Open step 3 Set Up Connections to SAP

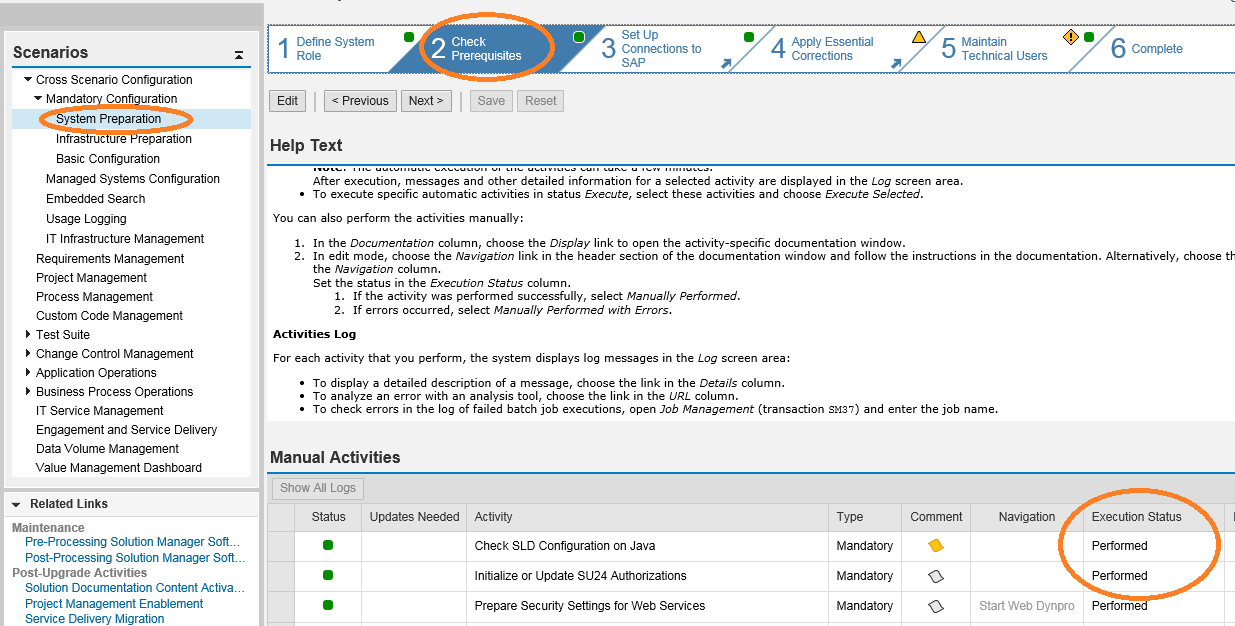(652, 49)
